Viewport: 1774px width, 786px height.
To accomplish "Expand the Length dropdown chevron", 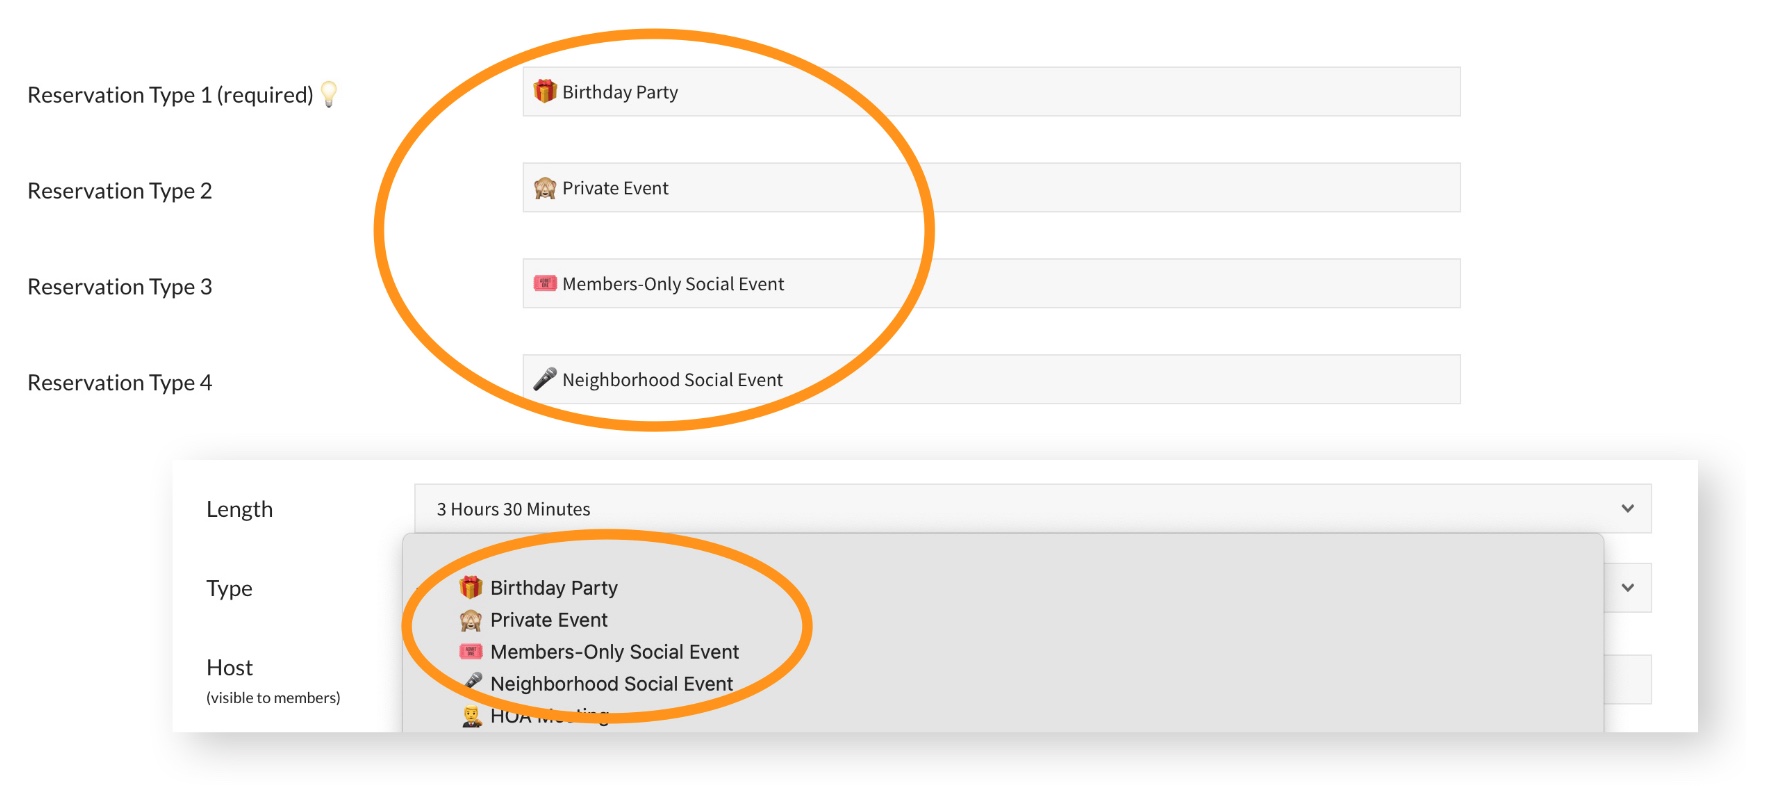I will [1627, 509].
